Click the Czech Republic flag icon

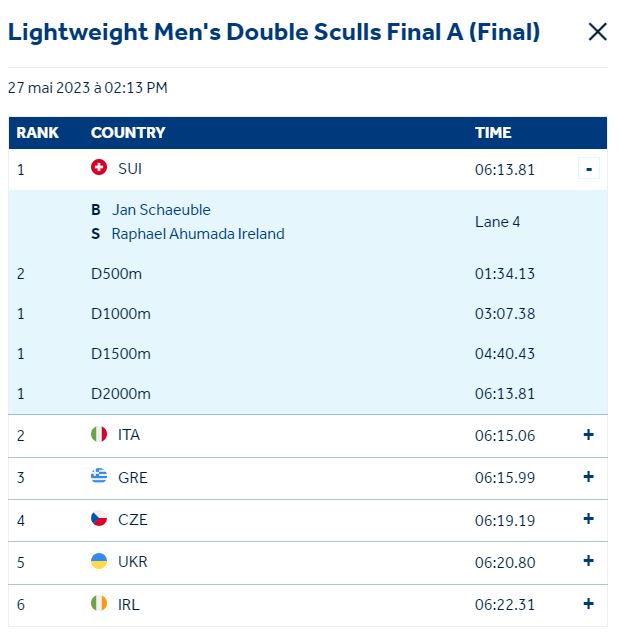[99, 519]
